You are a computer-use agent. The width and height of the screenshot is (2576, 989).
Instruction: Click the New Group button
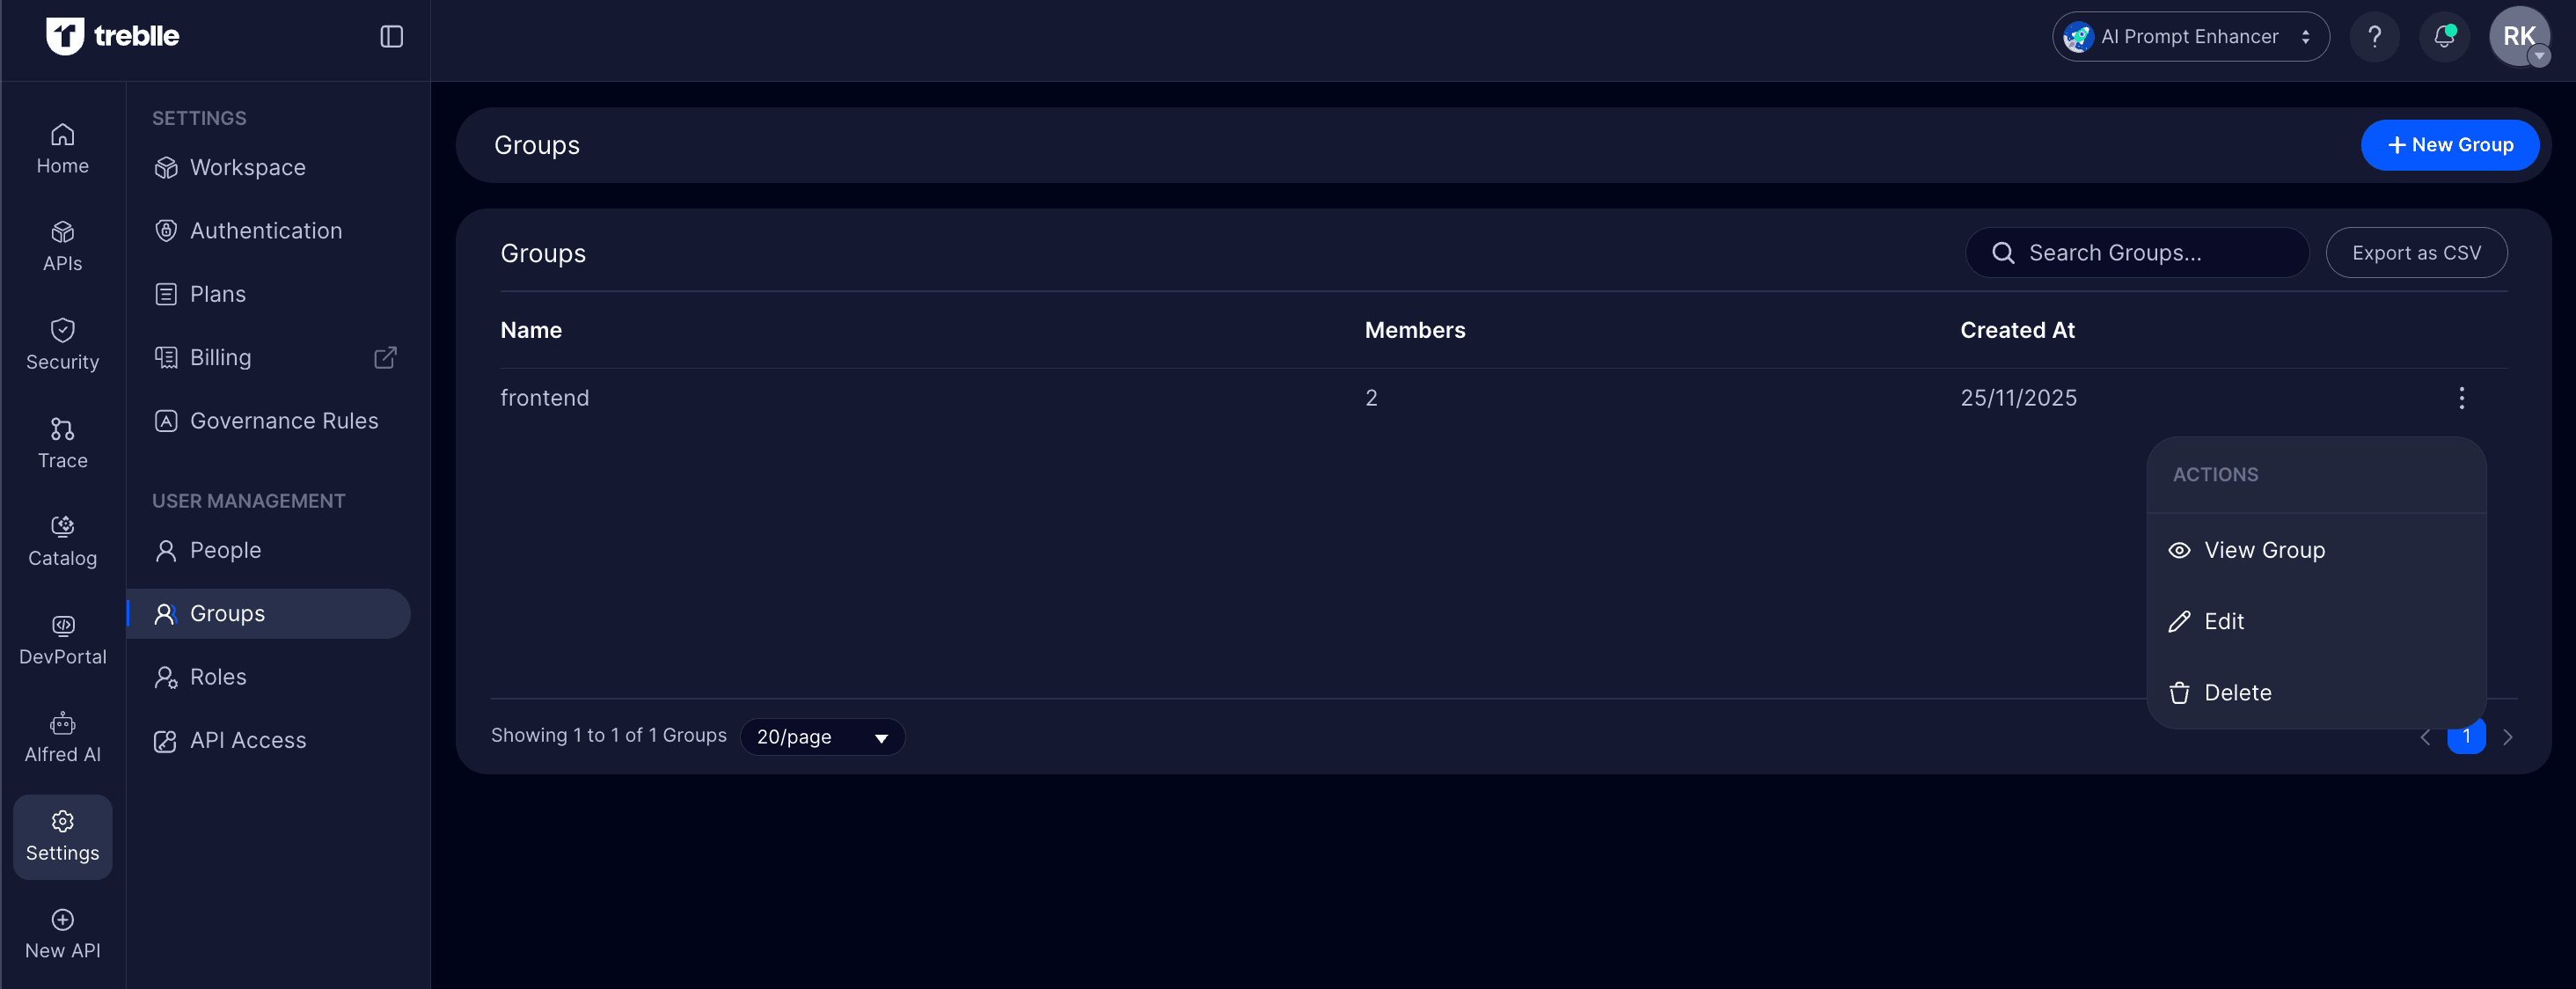(x=2449, y=145)
